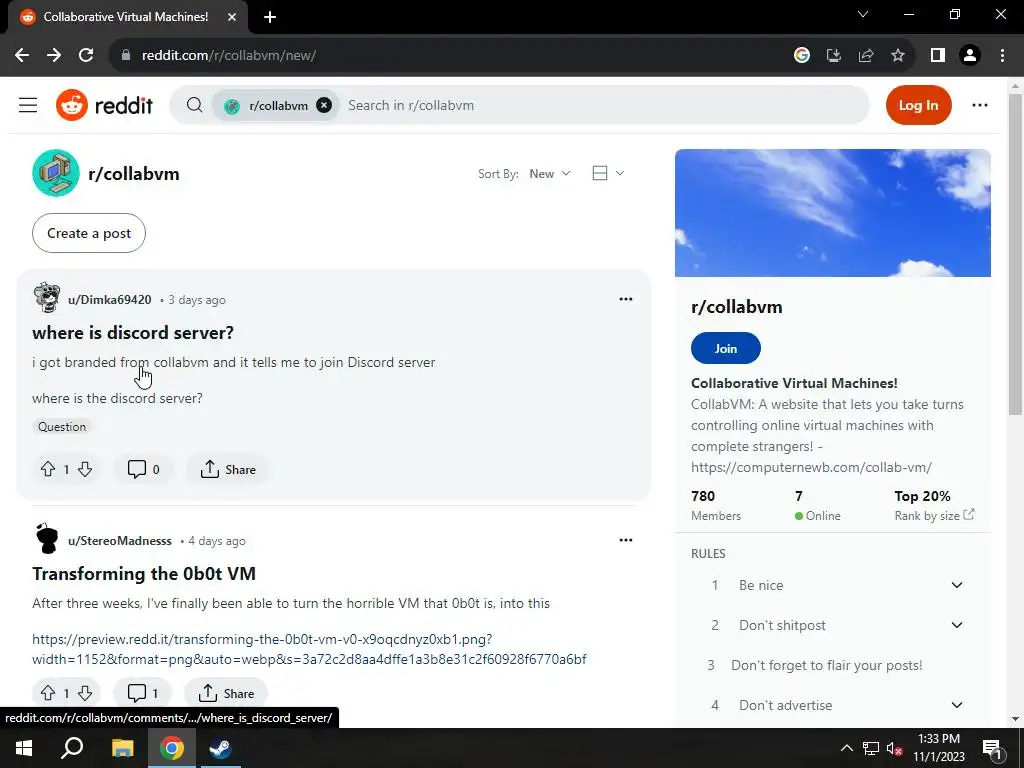
Task: Open the Reddit hamburger menu
Action: (28, 105)
